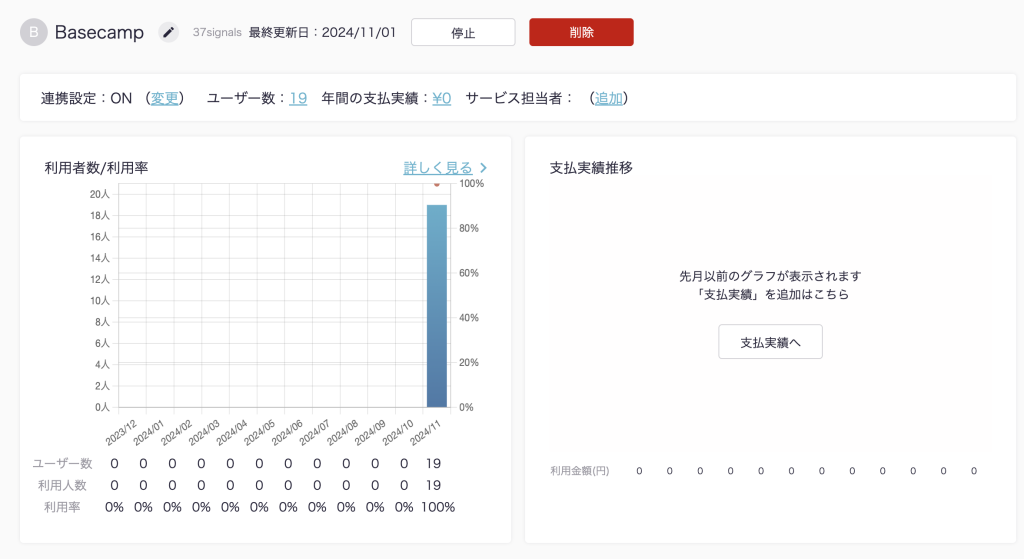Open 詳しく見る usage details link
The image size is (1024, 559).
[438, 168]
